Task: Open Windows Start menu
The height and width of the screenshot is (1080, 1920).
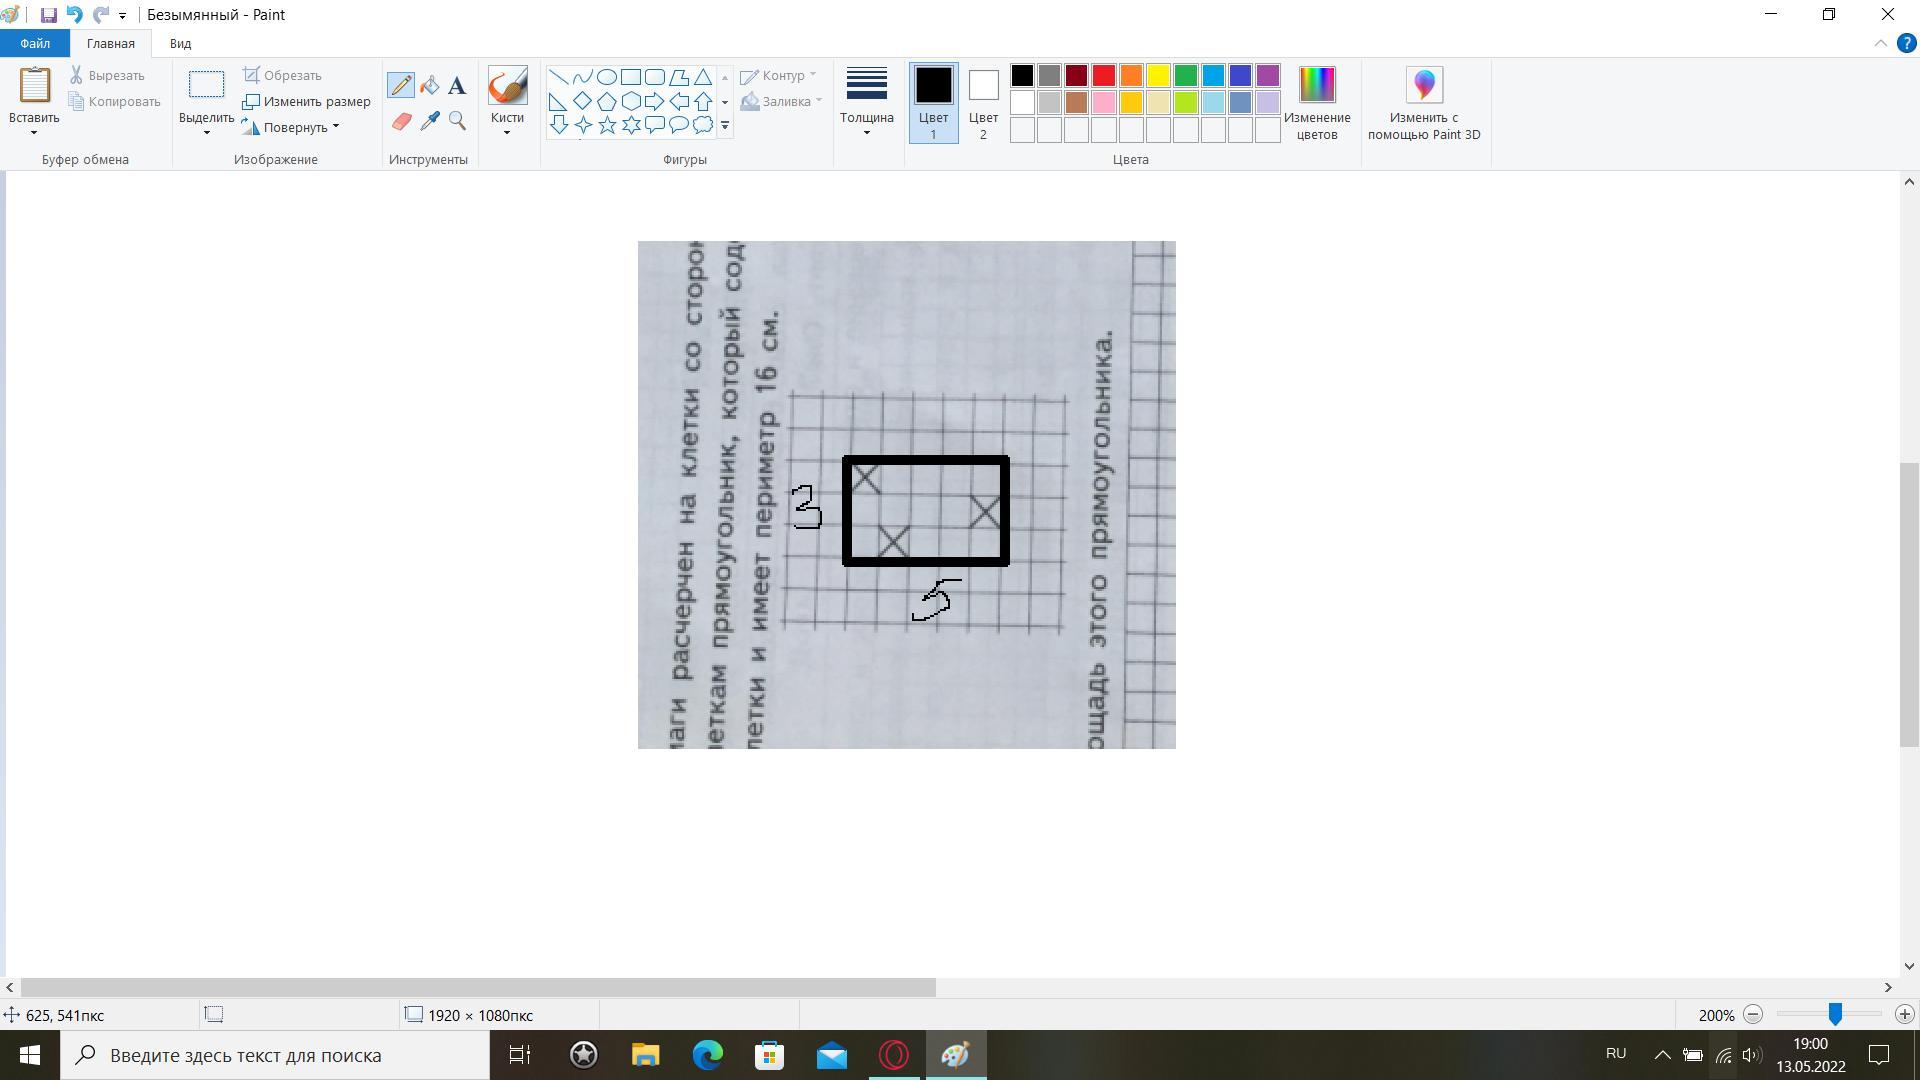Action: pos(30,1056)
